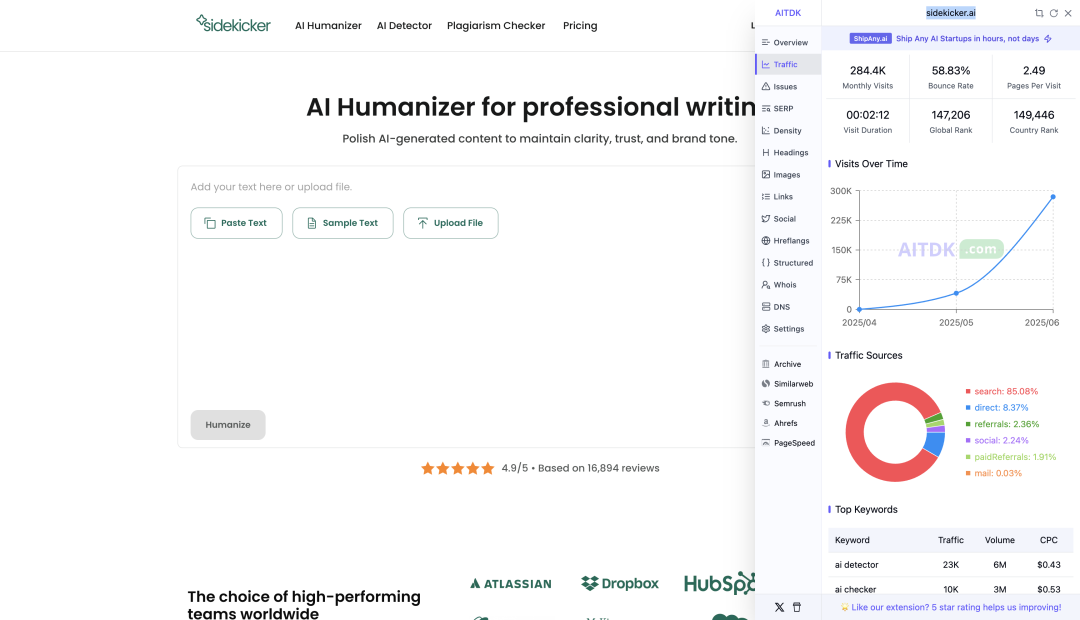Open the ShipAny.ai promo banner
This screenshot has width=1080, height=620.
951,39
